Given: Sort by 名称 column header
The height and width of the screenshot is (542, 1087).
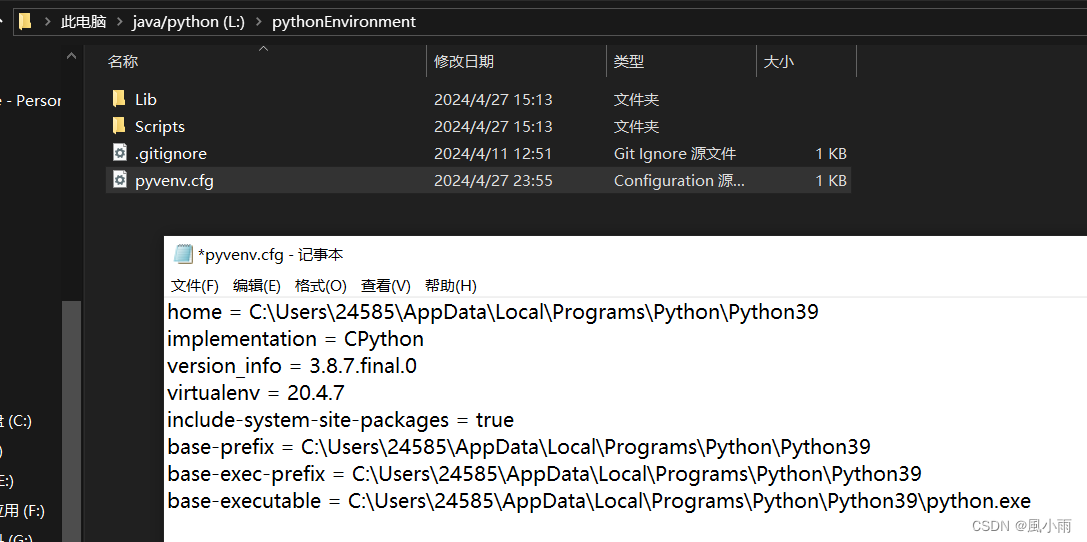Looking at the screenshot, I should 123,62.
